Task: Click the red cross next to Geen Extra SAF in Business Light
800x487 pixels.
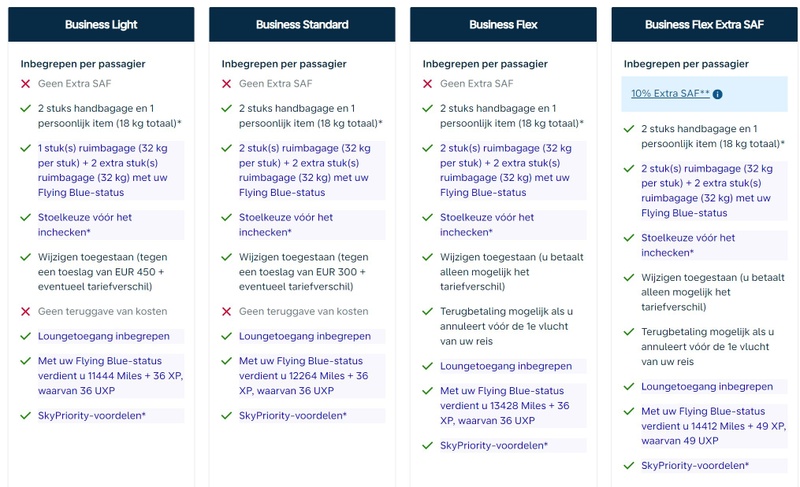Action: coord(26,84)
